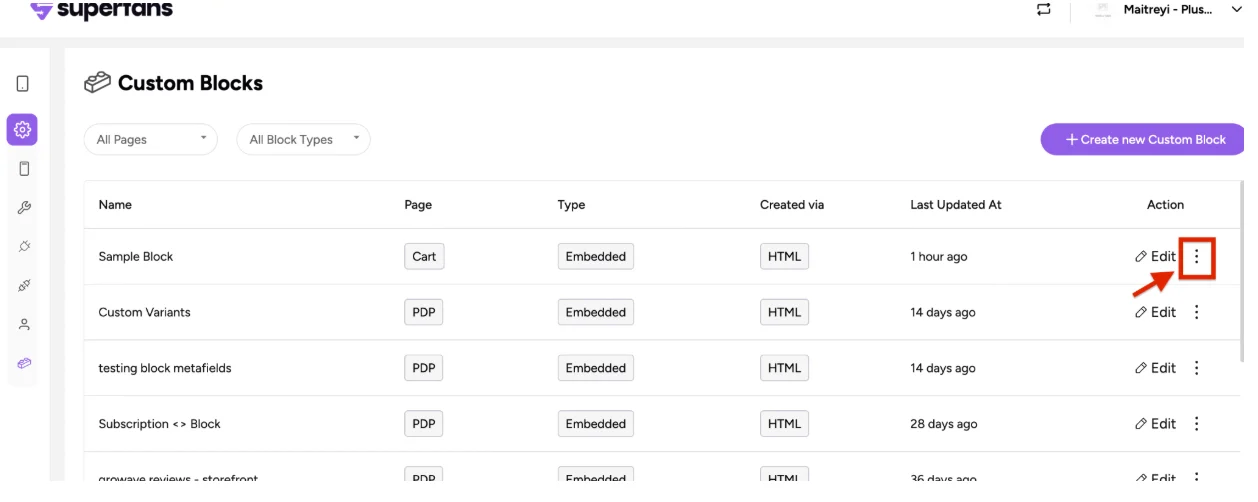
Task: Expand the All Pages filter dropdown
Action: pyautogui.click(x=151, y=140)
